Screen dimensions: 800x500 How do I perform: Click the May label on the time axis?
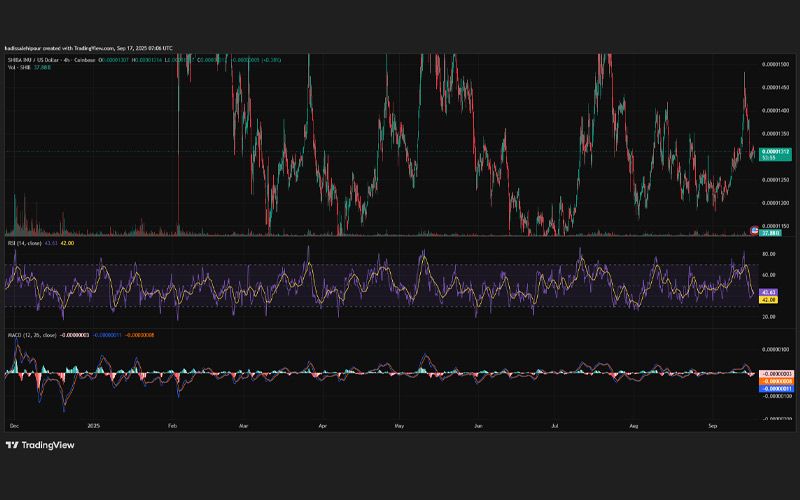coord(399,426)
